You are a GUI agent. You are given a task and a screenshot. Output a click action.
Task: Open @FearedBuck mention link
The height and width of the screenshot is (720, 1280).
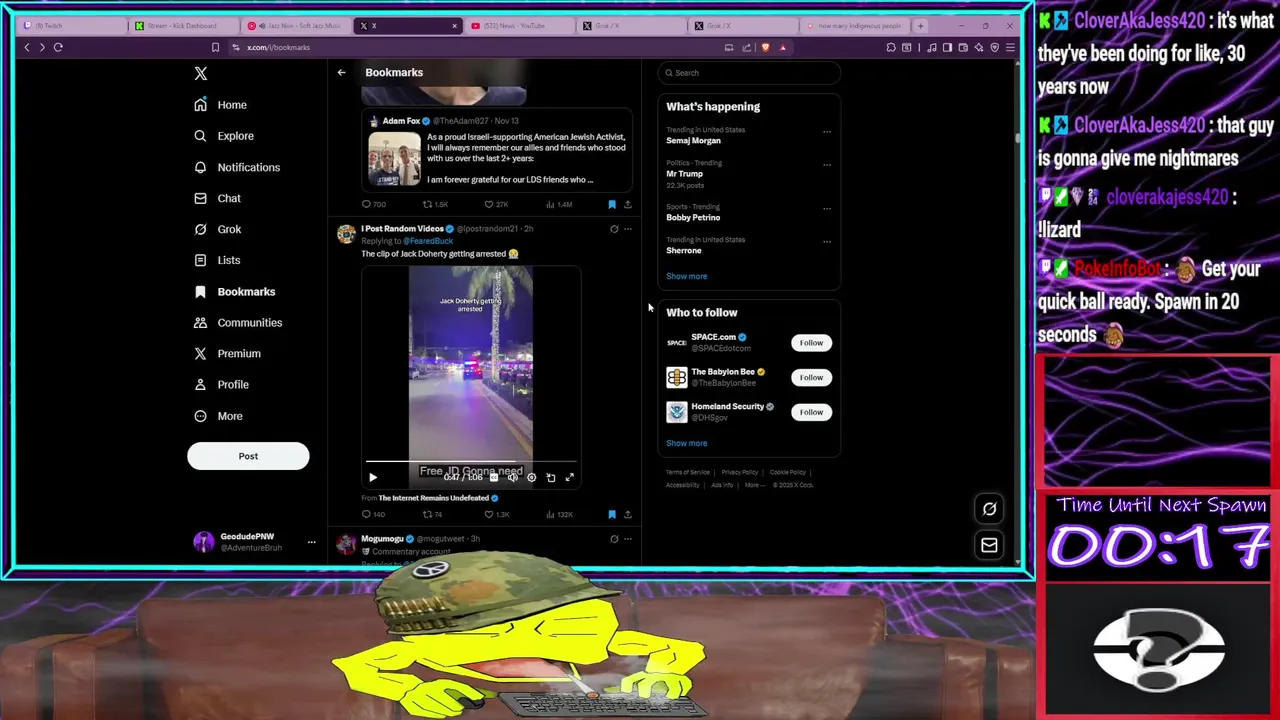click(428, 241)
